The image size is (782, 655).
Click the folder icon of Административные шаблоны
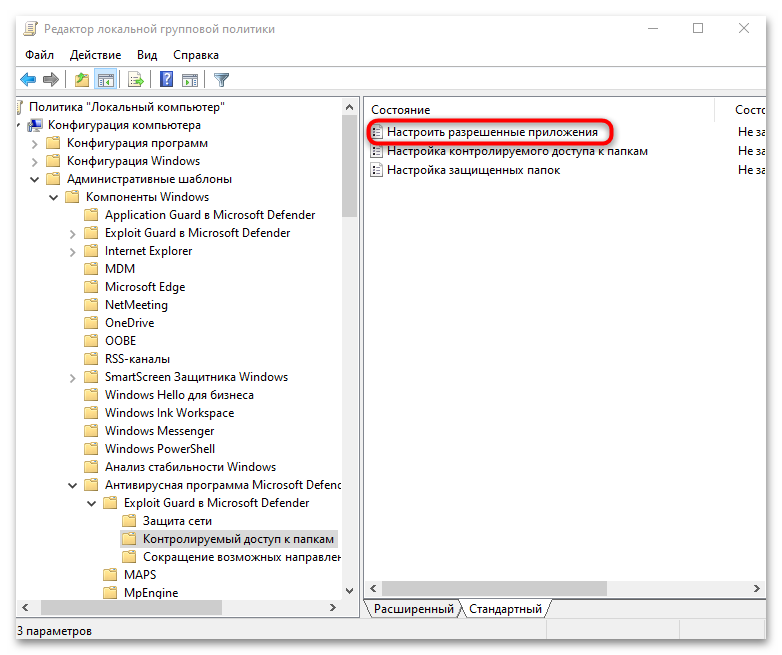(53, 179)
